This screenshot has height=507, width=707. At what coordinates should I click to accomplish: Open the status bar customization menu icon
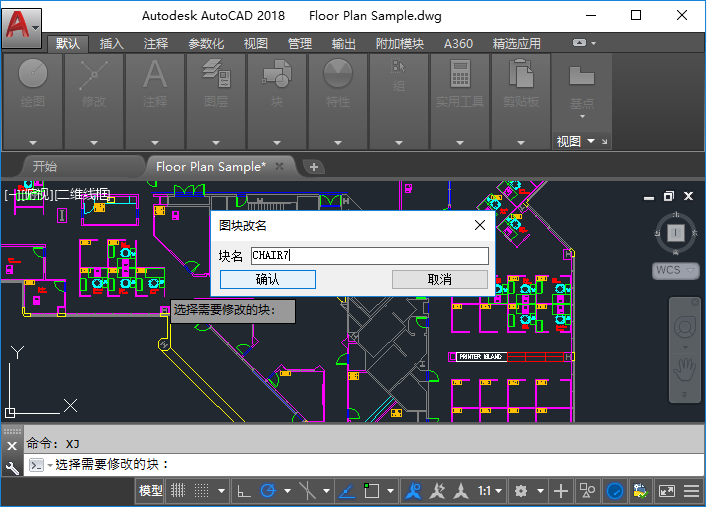691,491
